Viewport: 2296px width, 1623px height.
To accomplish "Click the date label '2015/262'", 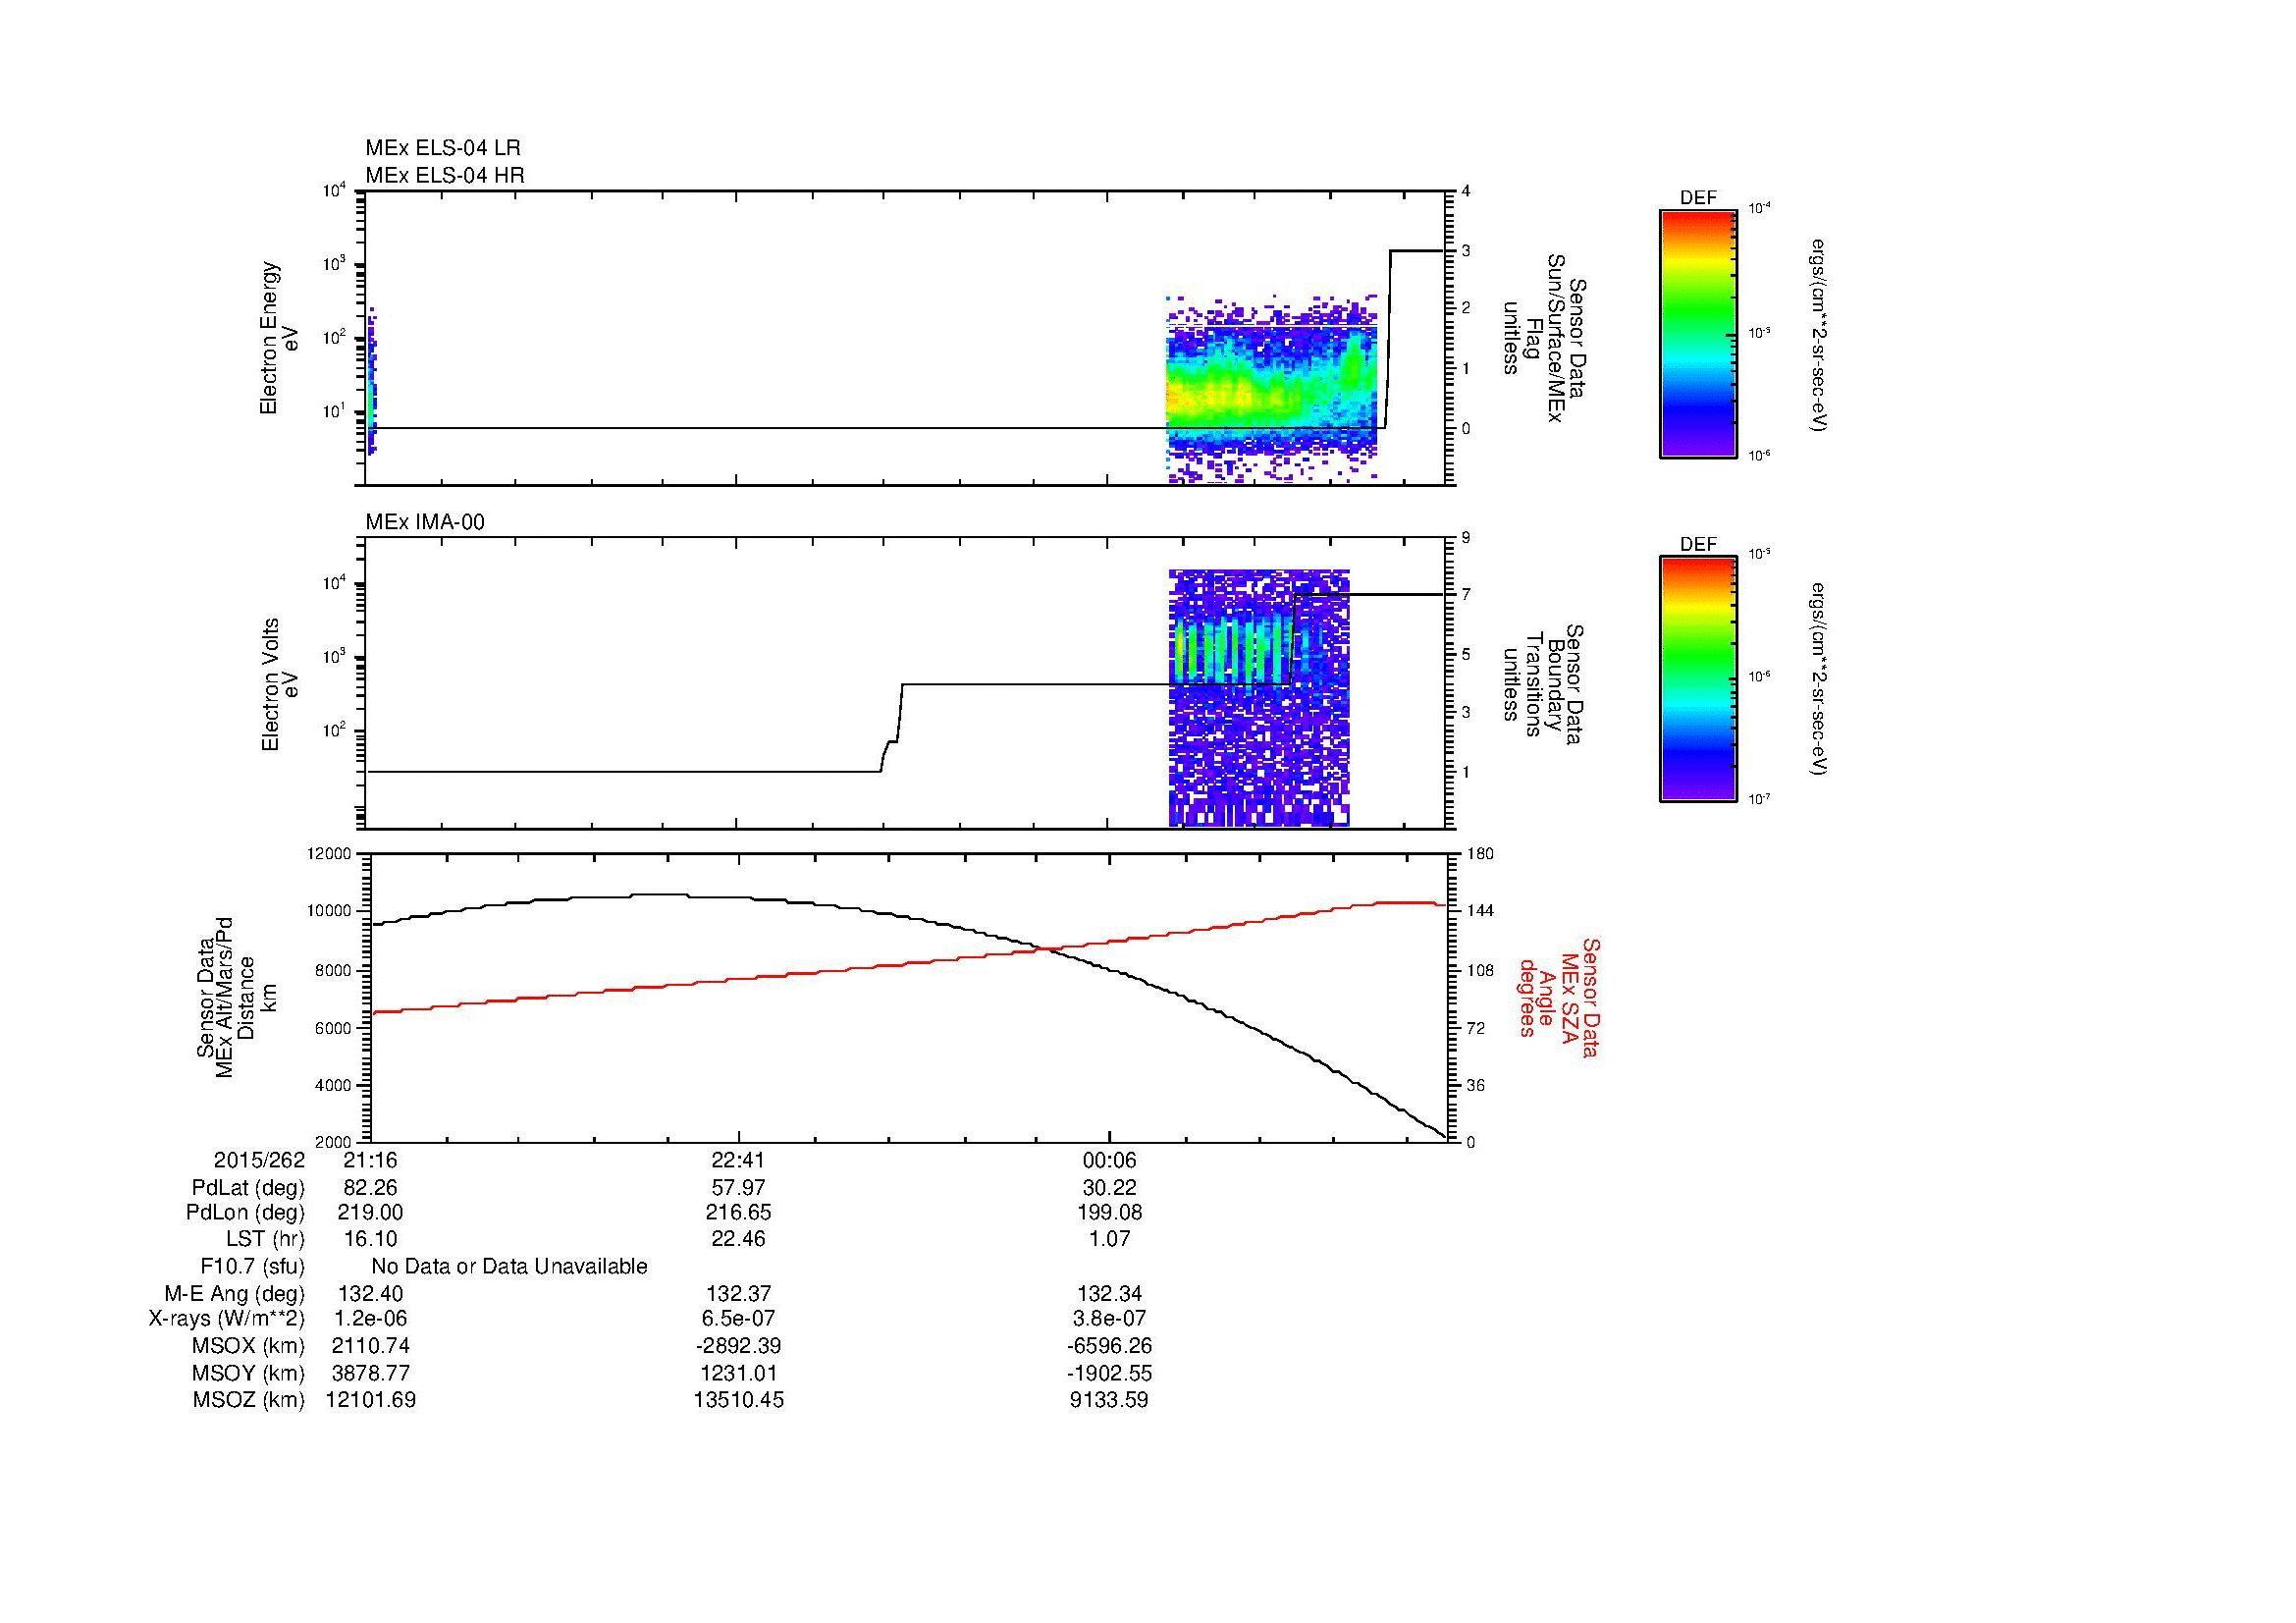I will (x=259, y=1161).
